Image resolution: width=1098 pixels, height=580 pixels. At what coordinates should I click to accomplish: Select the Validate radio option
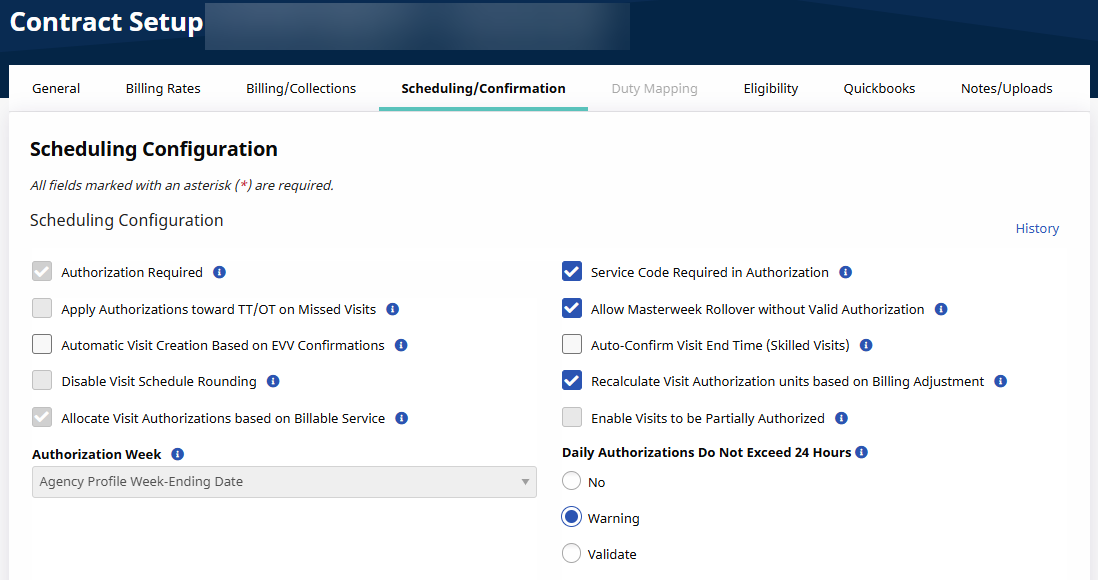571,554
